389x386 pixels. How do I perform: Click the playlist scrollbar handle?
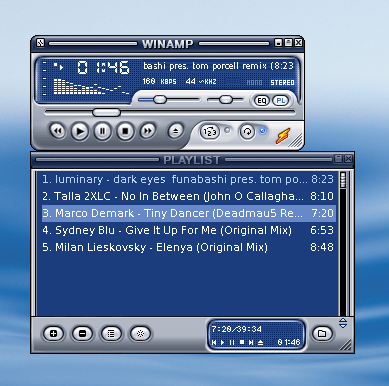[x=343, y=180]
